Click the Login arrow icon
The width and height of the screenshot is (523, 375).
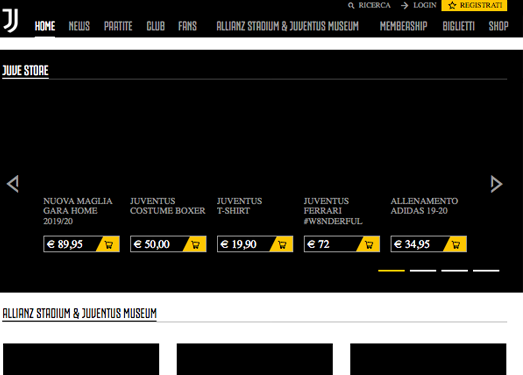tap(405, 6)
